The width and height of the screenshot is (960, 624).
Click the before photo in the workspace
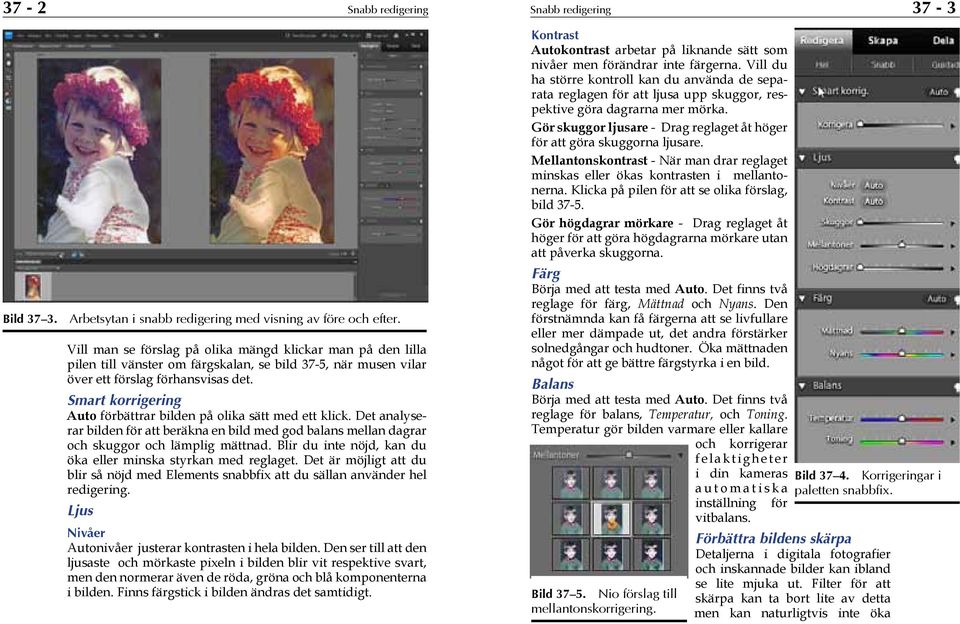pyautogui.click(x=99, y=151)
